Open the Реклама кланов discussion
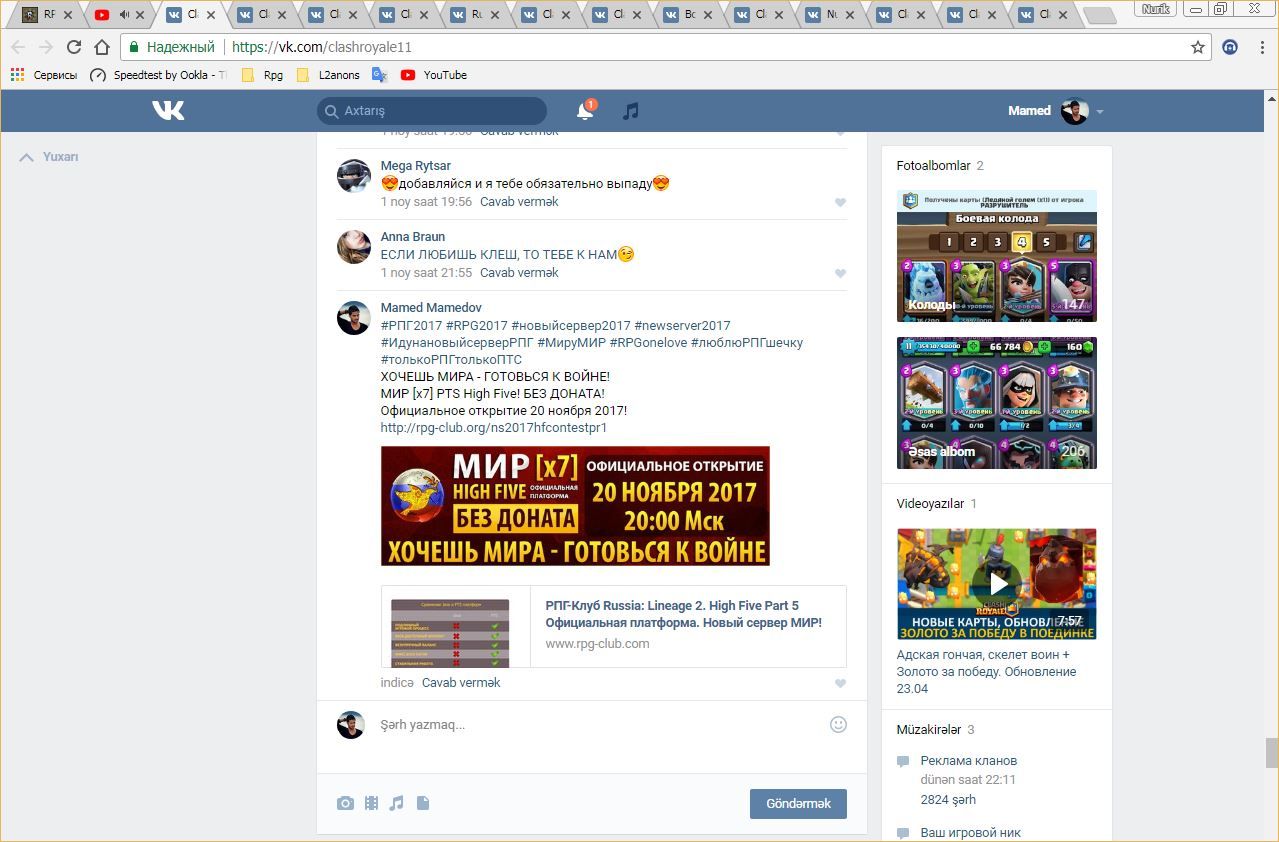 [969, 761]
